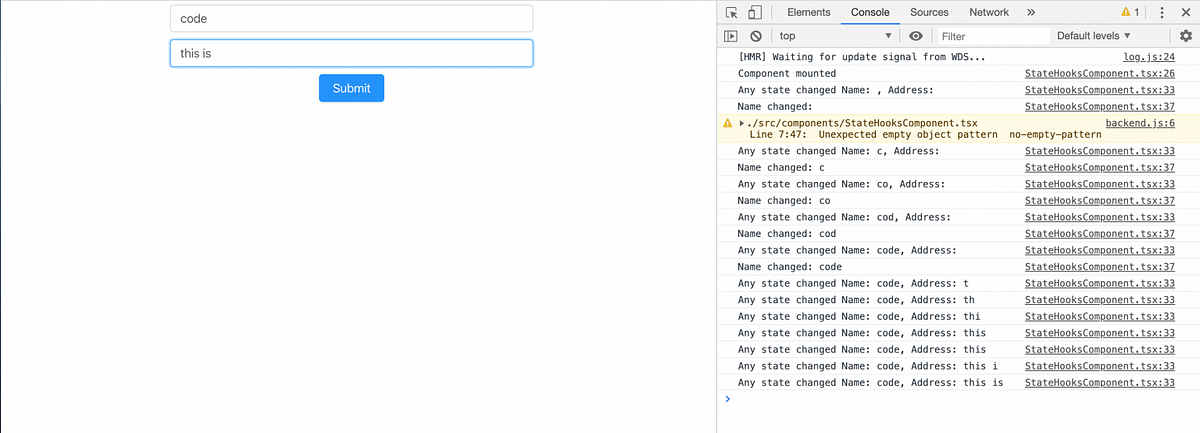This screenshot has width=1200, height=433.
Task: Toggle the device toolbar icon
Action: 755,12
